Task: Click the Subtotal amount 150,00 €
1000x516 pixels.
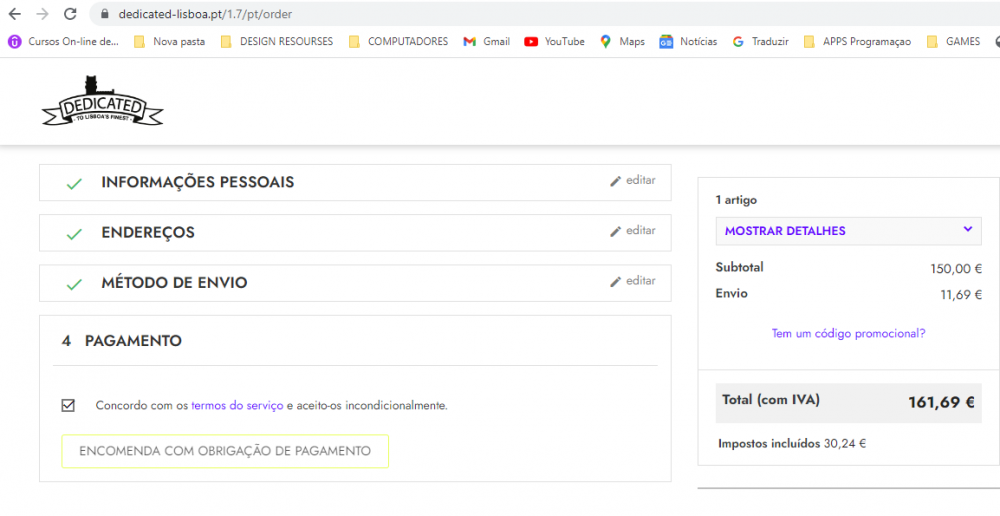Action: pos(955,269)
